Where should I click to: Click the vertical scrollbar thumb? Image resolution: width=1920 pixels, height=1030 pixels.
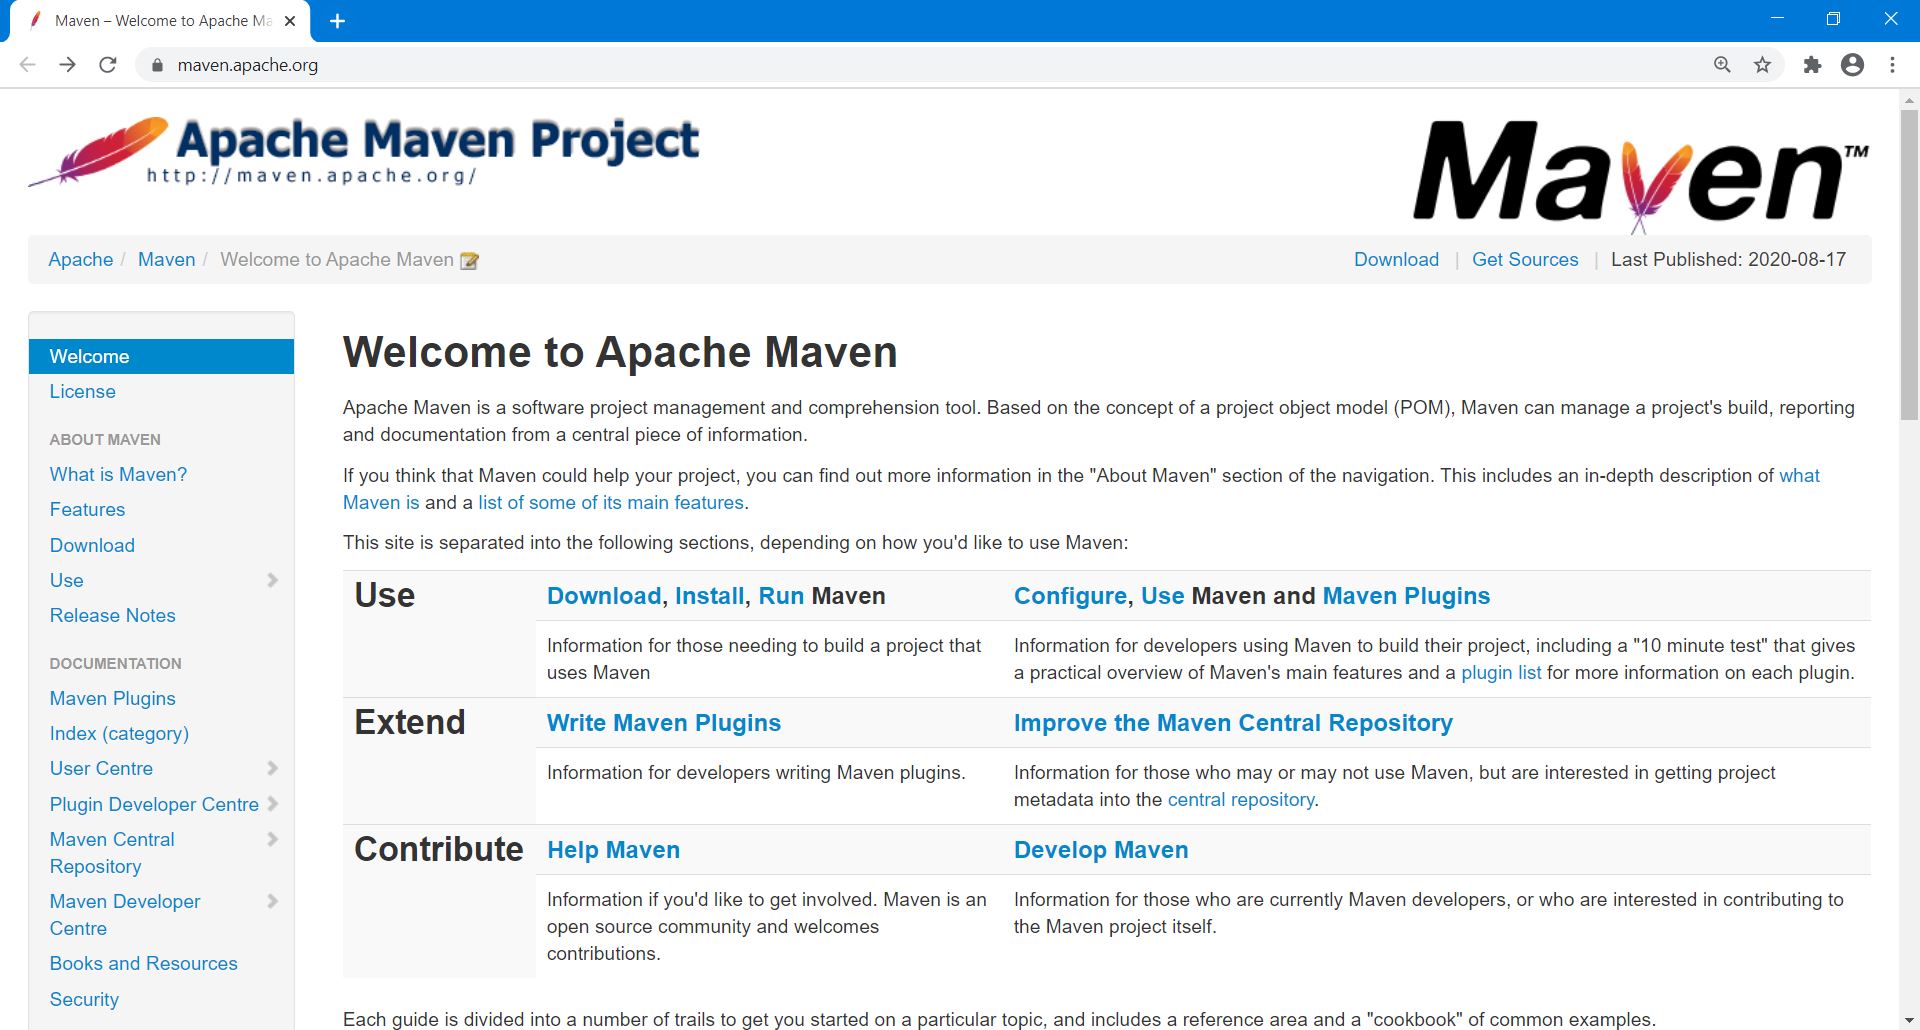click(1909, 265)
